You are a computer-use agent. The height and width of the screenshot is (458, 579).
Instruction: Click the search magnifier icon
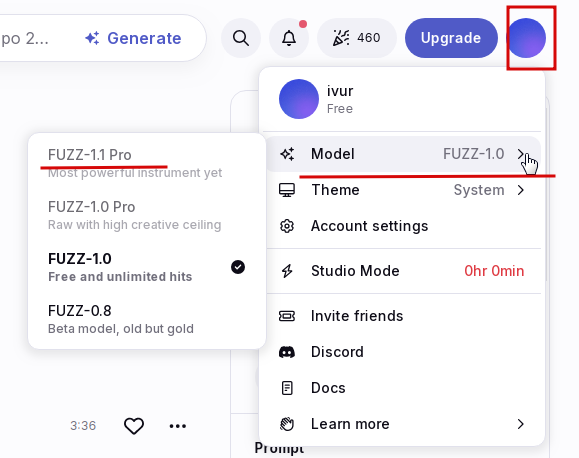(241, 38)
